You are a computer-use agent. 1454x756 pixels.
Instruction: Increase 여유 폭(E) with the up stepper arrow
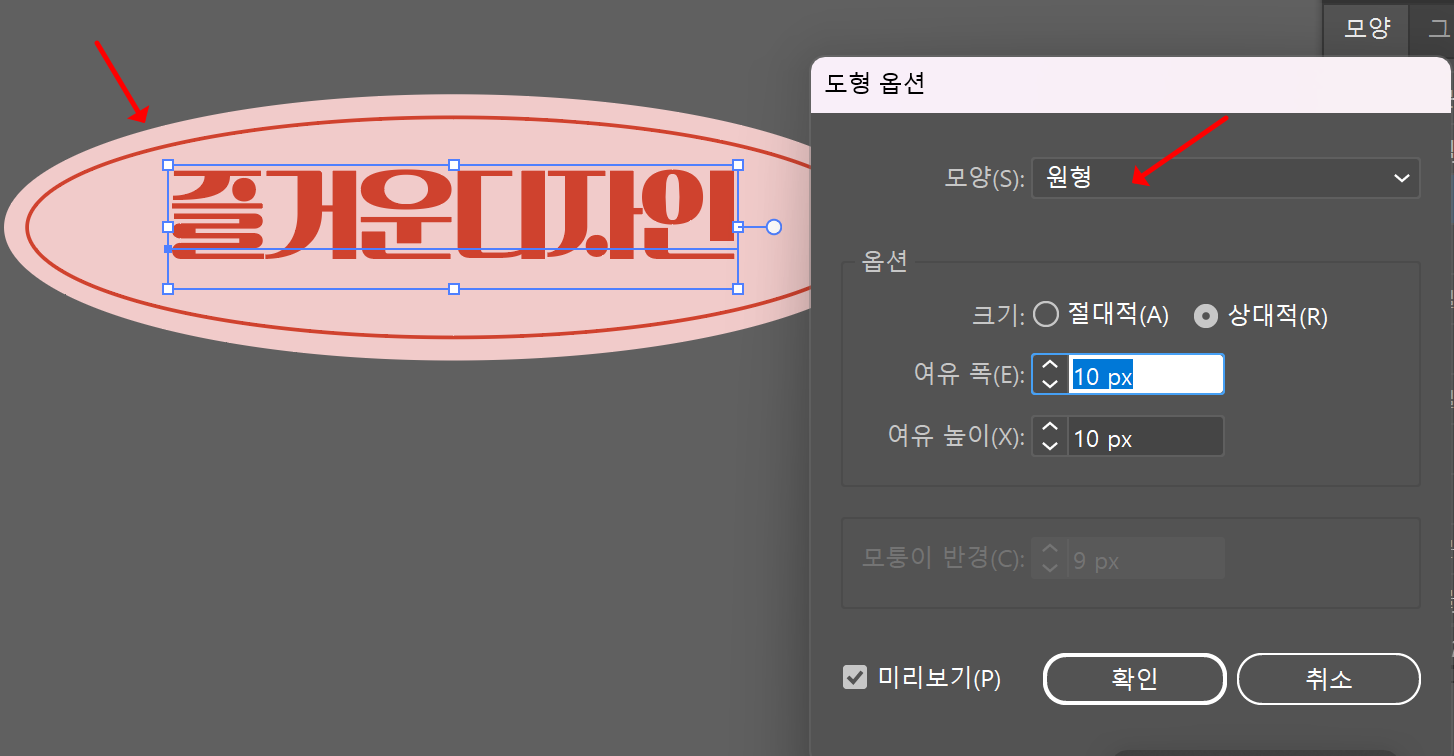[1049, 365]
